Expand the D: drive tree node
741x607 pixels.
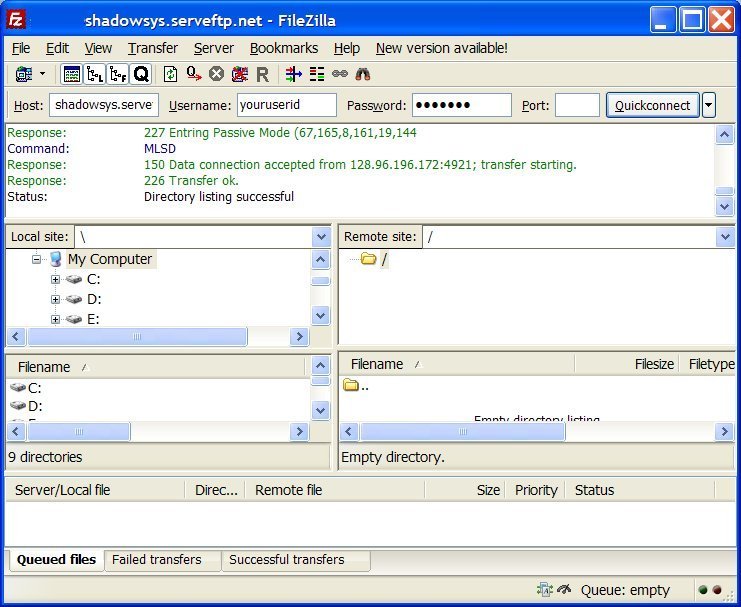(55, 299)
